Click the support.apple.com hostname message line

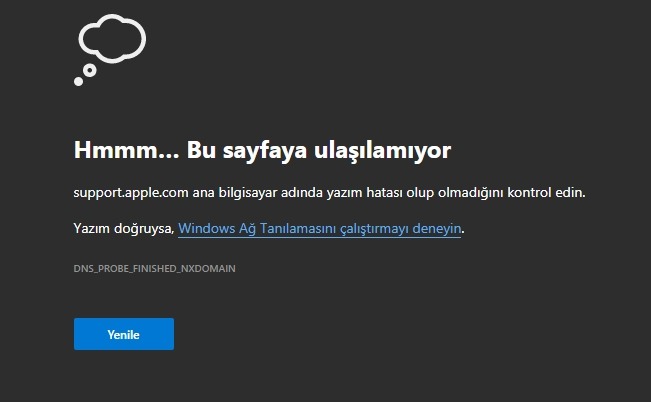(x=329, y=193)
